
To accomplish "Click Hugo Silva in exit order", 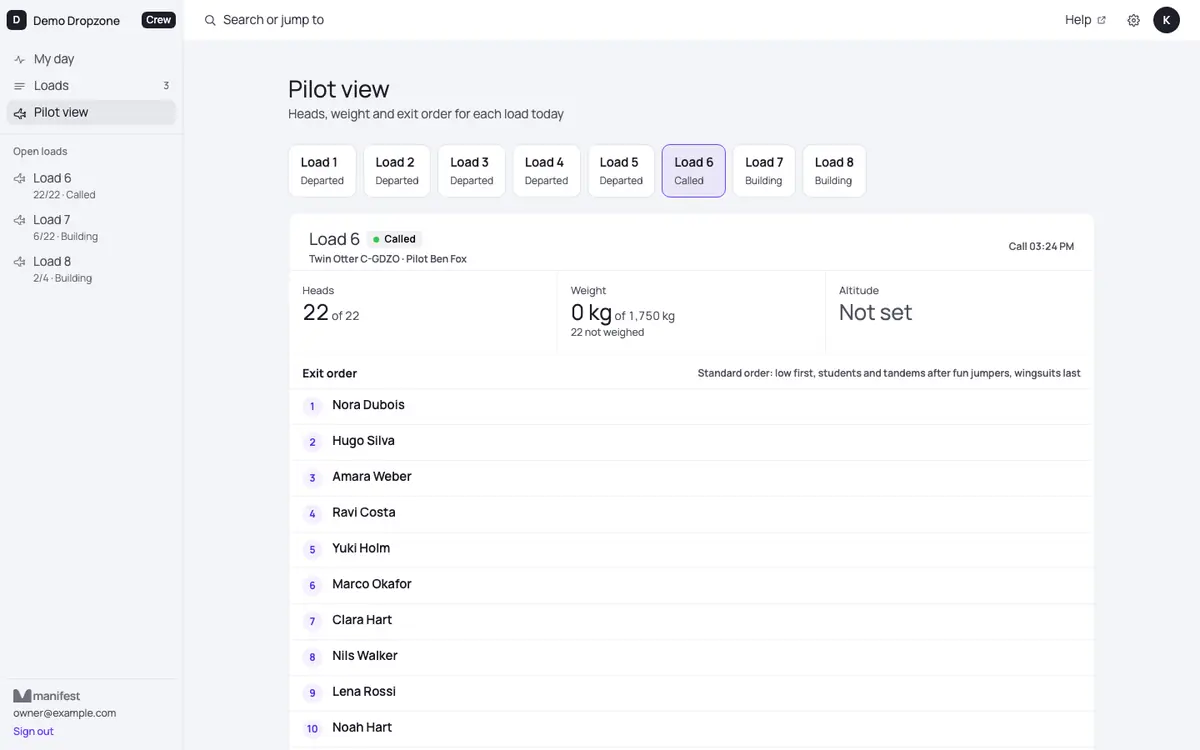I will [363, 441].
